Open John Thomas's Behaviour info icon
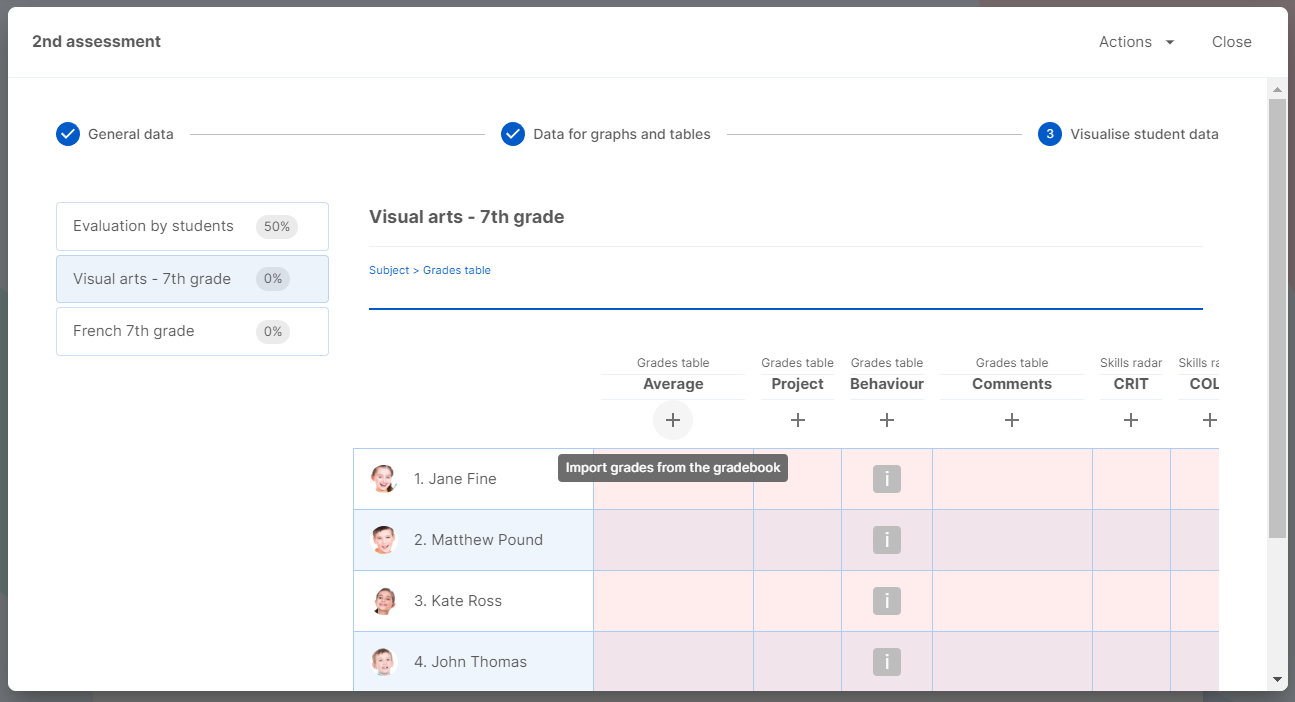The height and width of the screenshot is (702, 1295). [x=887, y=662]
